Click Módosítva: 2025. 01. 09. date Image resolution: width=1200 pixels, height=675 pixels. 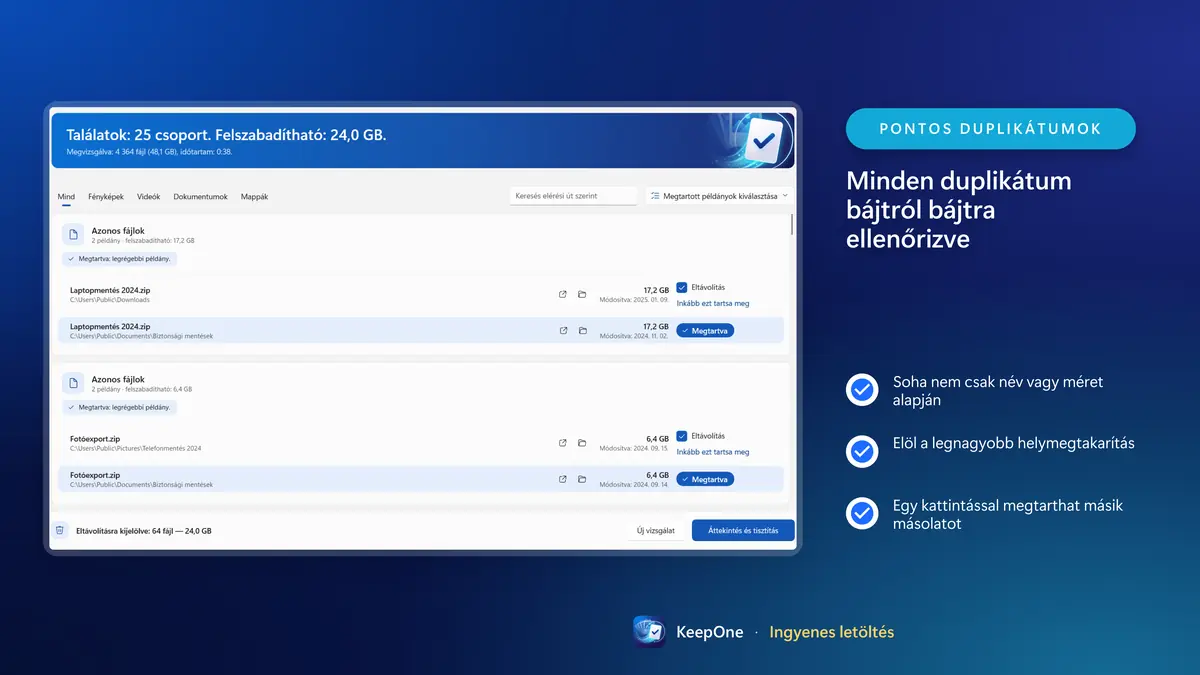(634, 300)
